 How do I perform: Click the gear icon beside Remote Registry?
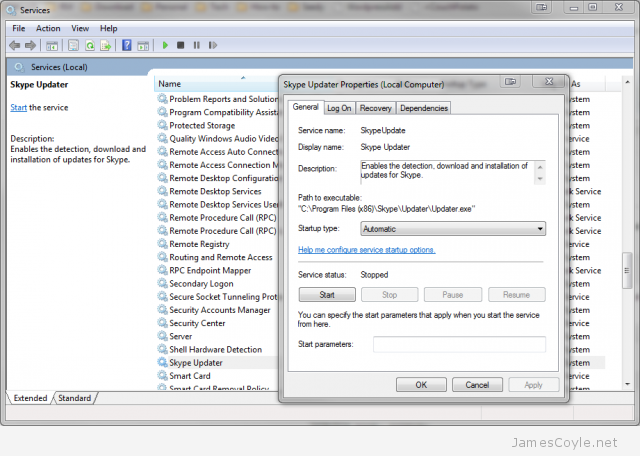(x=162, y=244)
